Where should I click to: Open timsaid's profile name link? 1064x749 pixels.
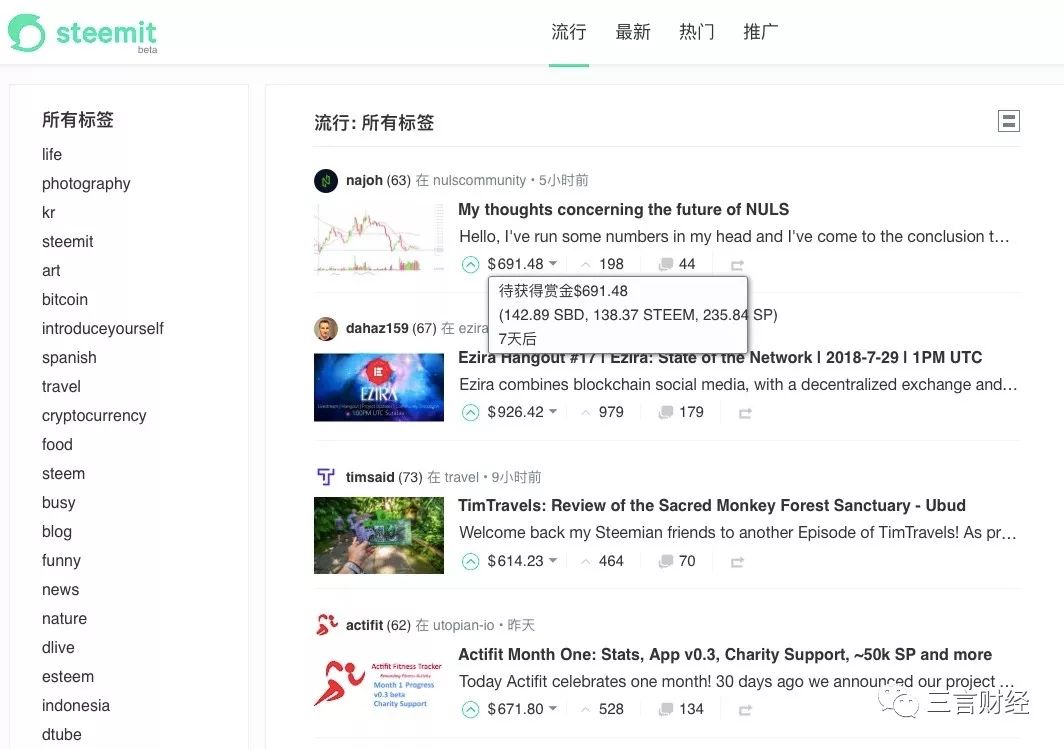[370, 477]
